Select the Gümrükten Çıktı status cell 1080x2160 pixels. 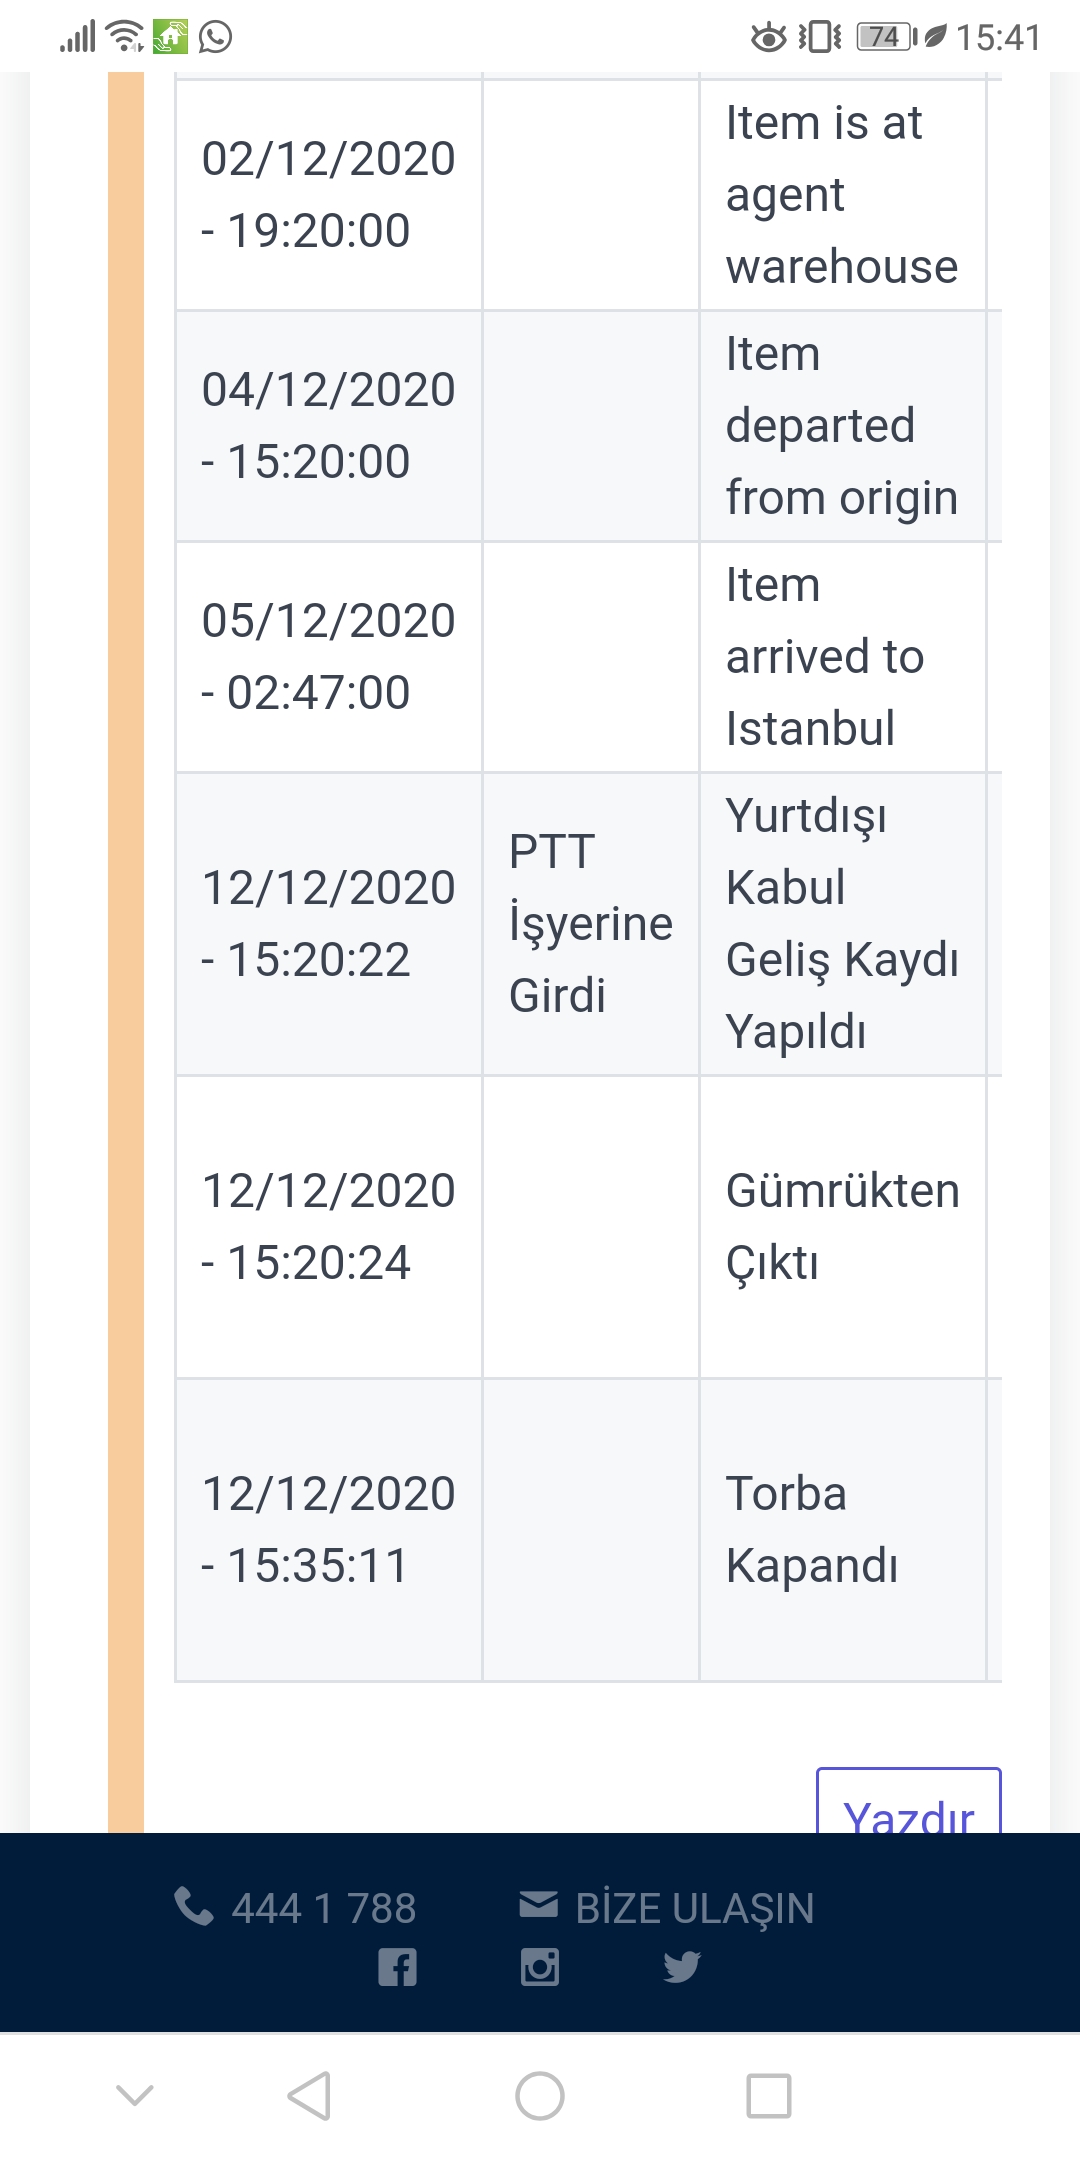click(x=843, y=1227)
